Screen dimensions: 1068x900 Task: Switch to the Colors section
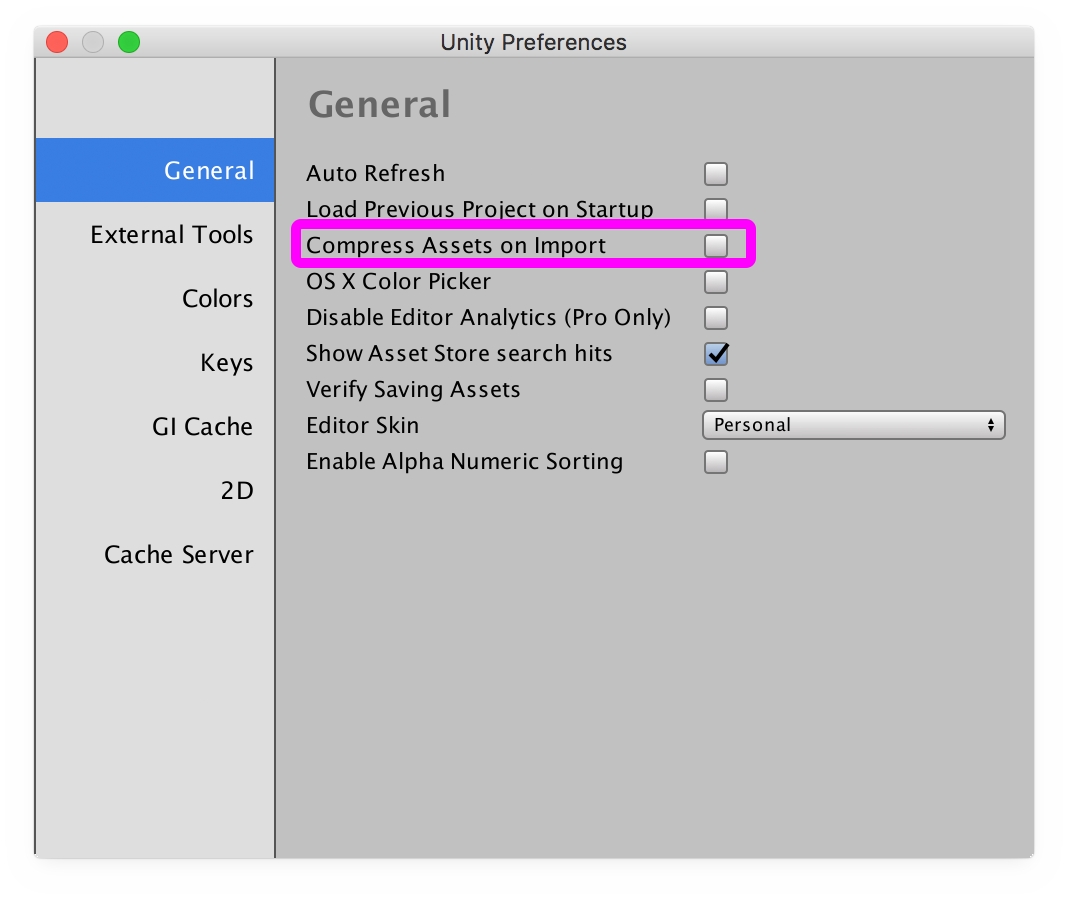point(155,298)
